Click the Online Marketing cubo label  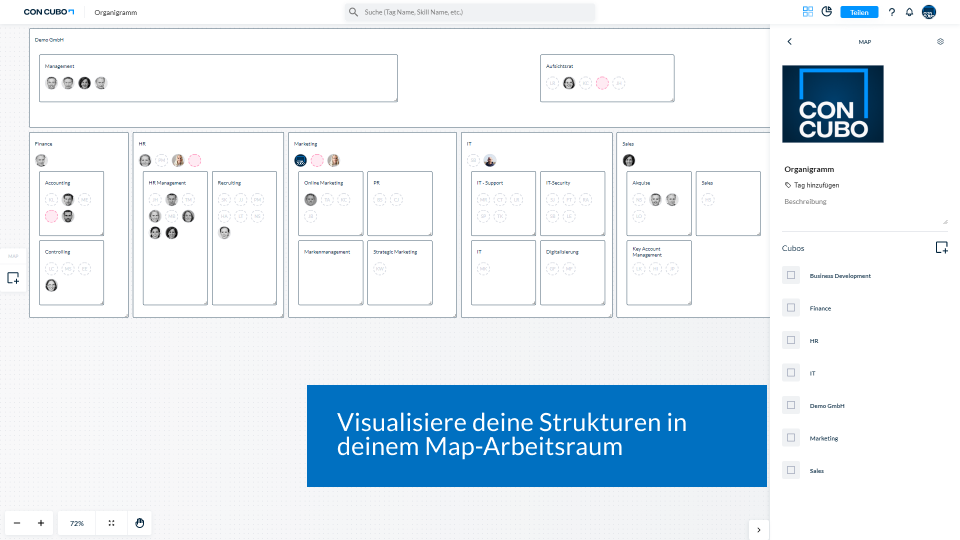click(x=323, y=183)
